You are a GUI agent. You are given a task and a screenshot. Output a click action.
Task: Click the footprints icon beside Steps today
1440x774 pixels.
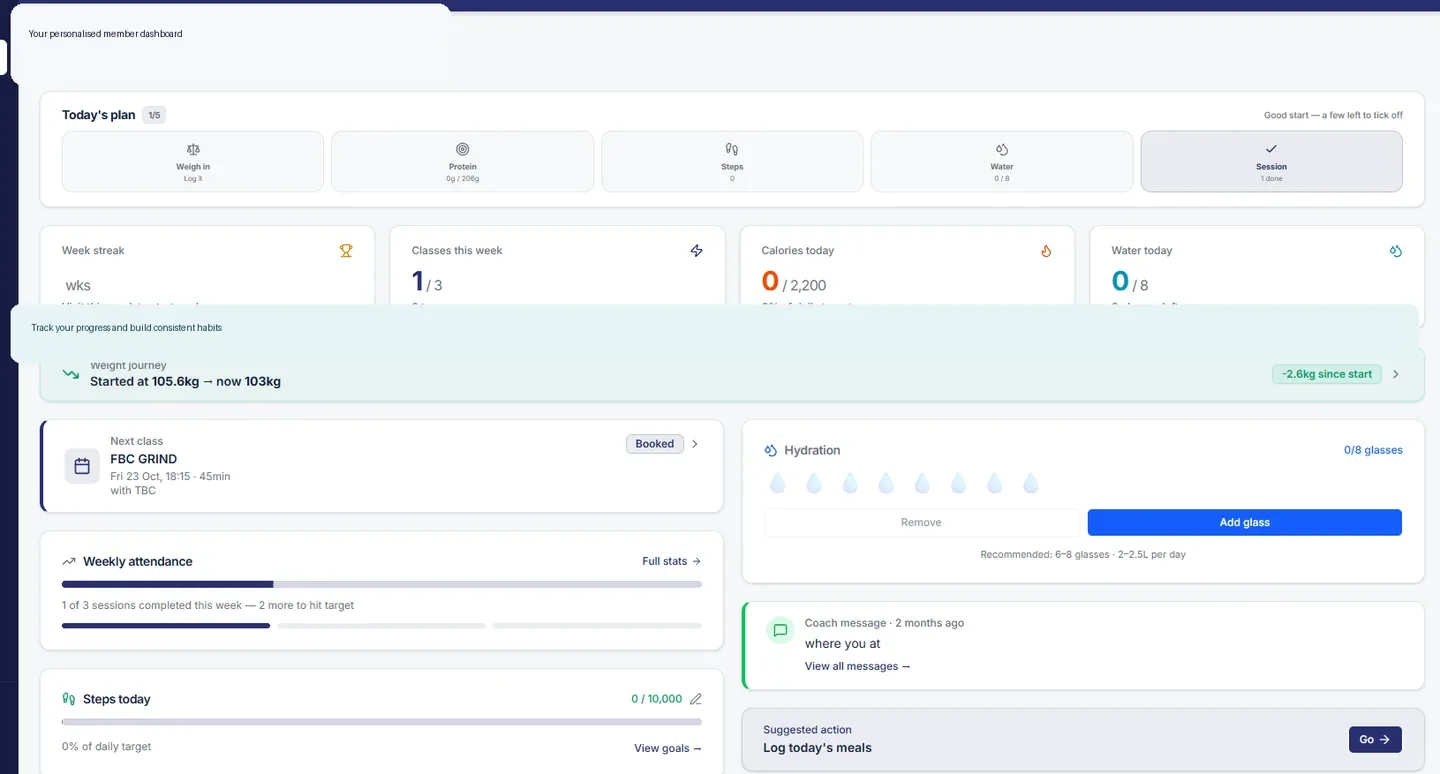[69, 699]
